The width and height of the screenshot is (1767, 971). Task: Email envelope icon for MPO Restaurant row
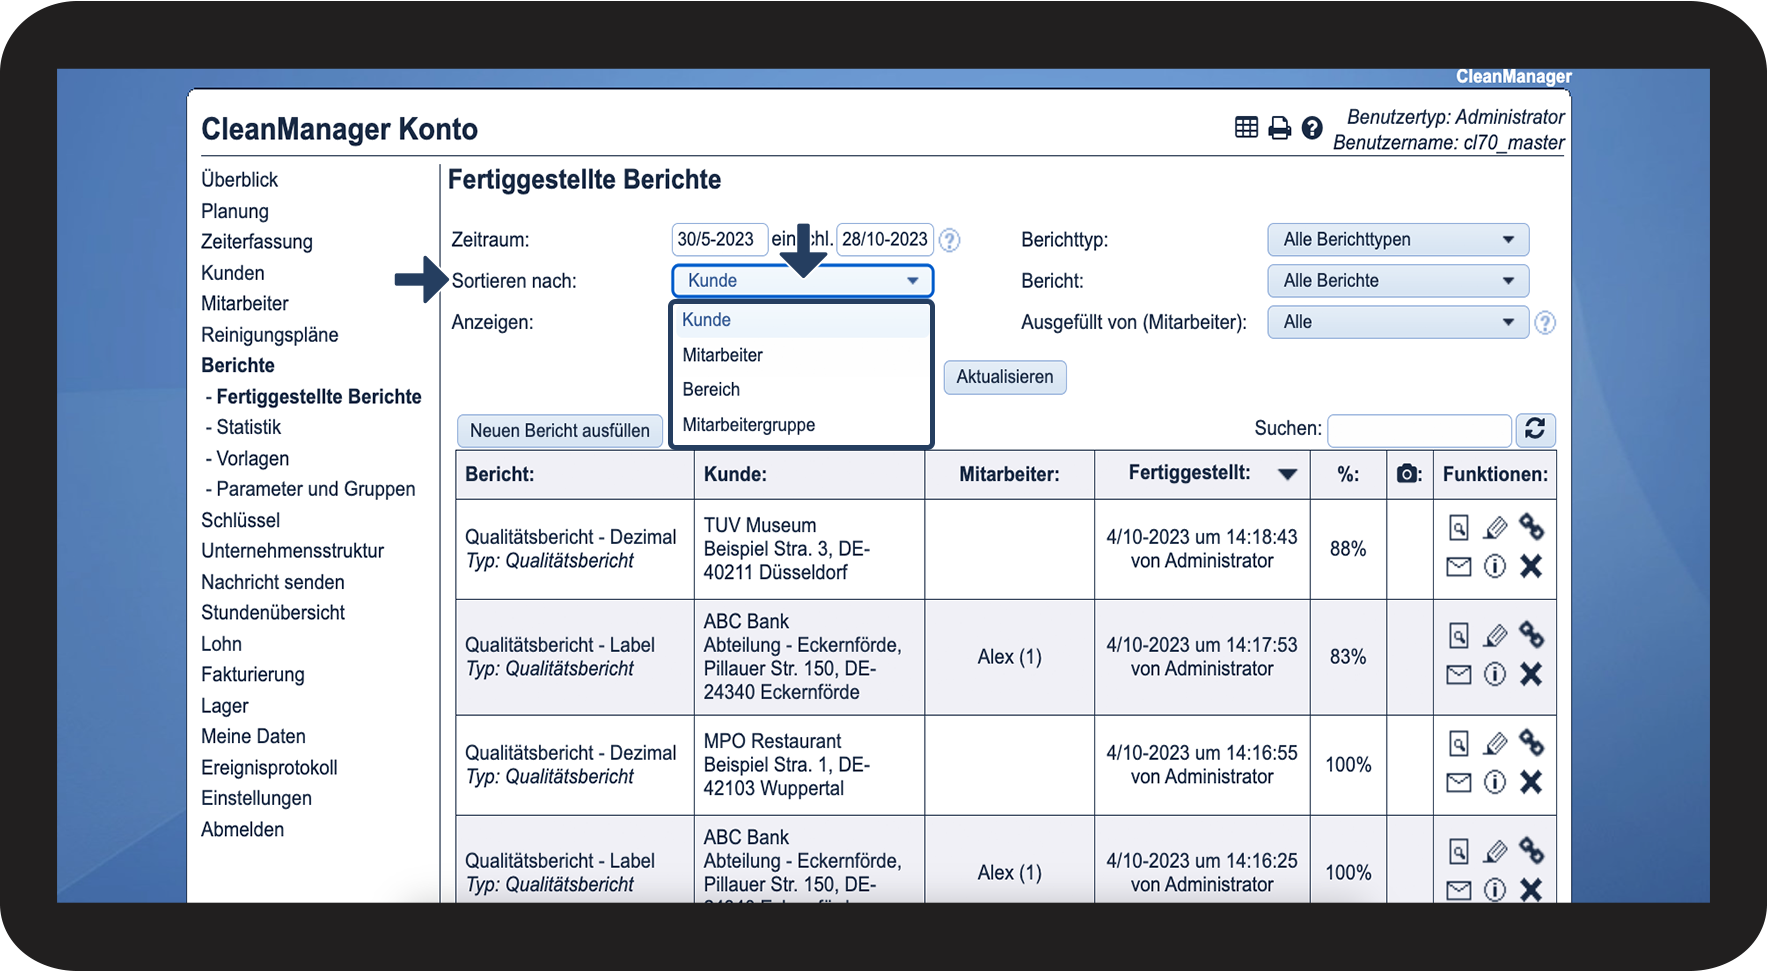(x=1459, y=783)
